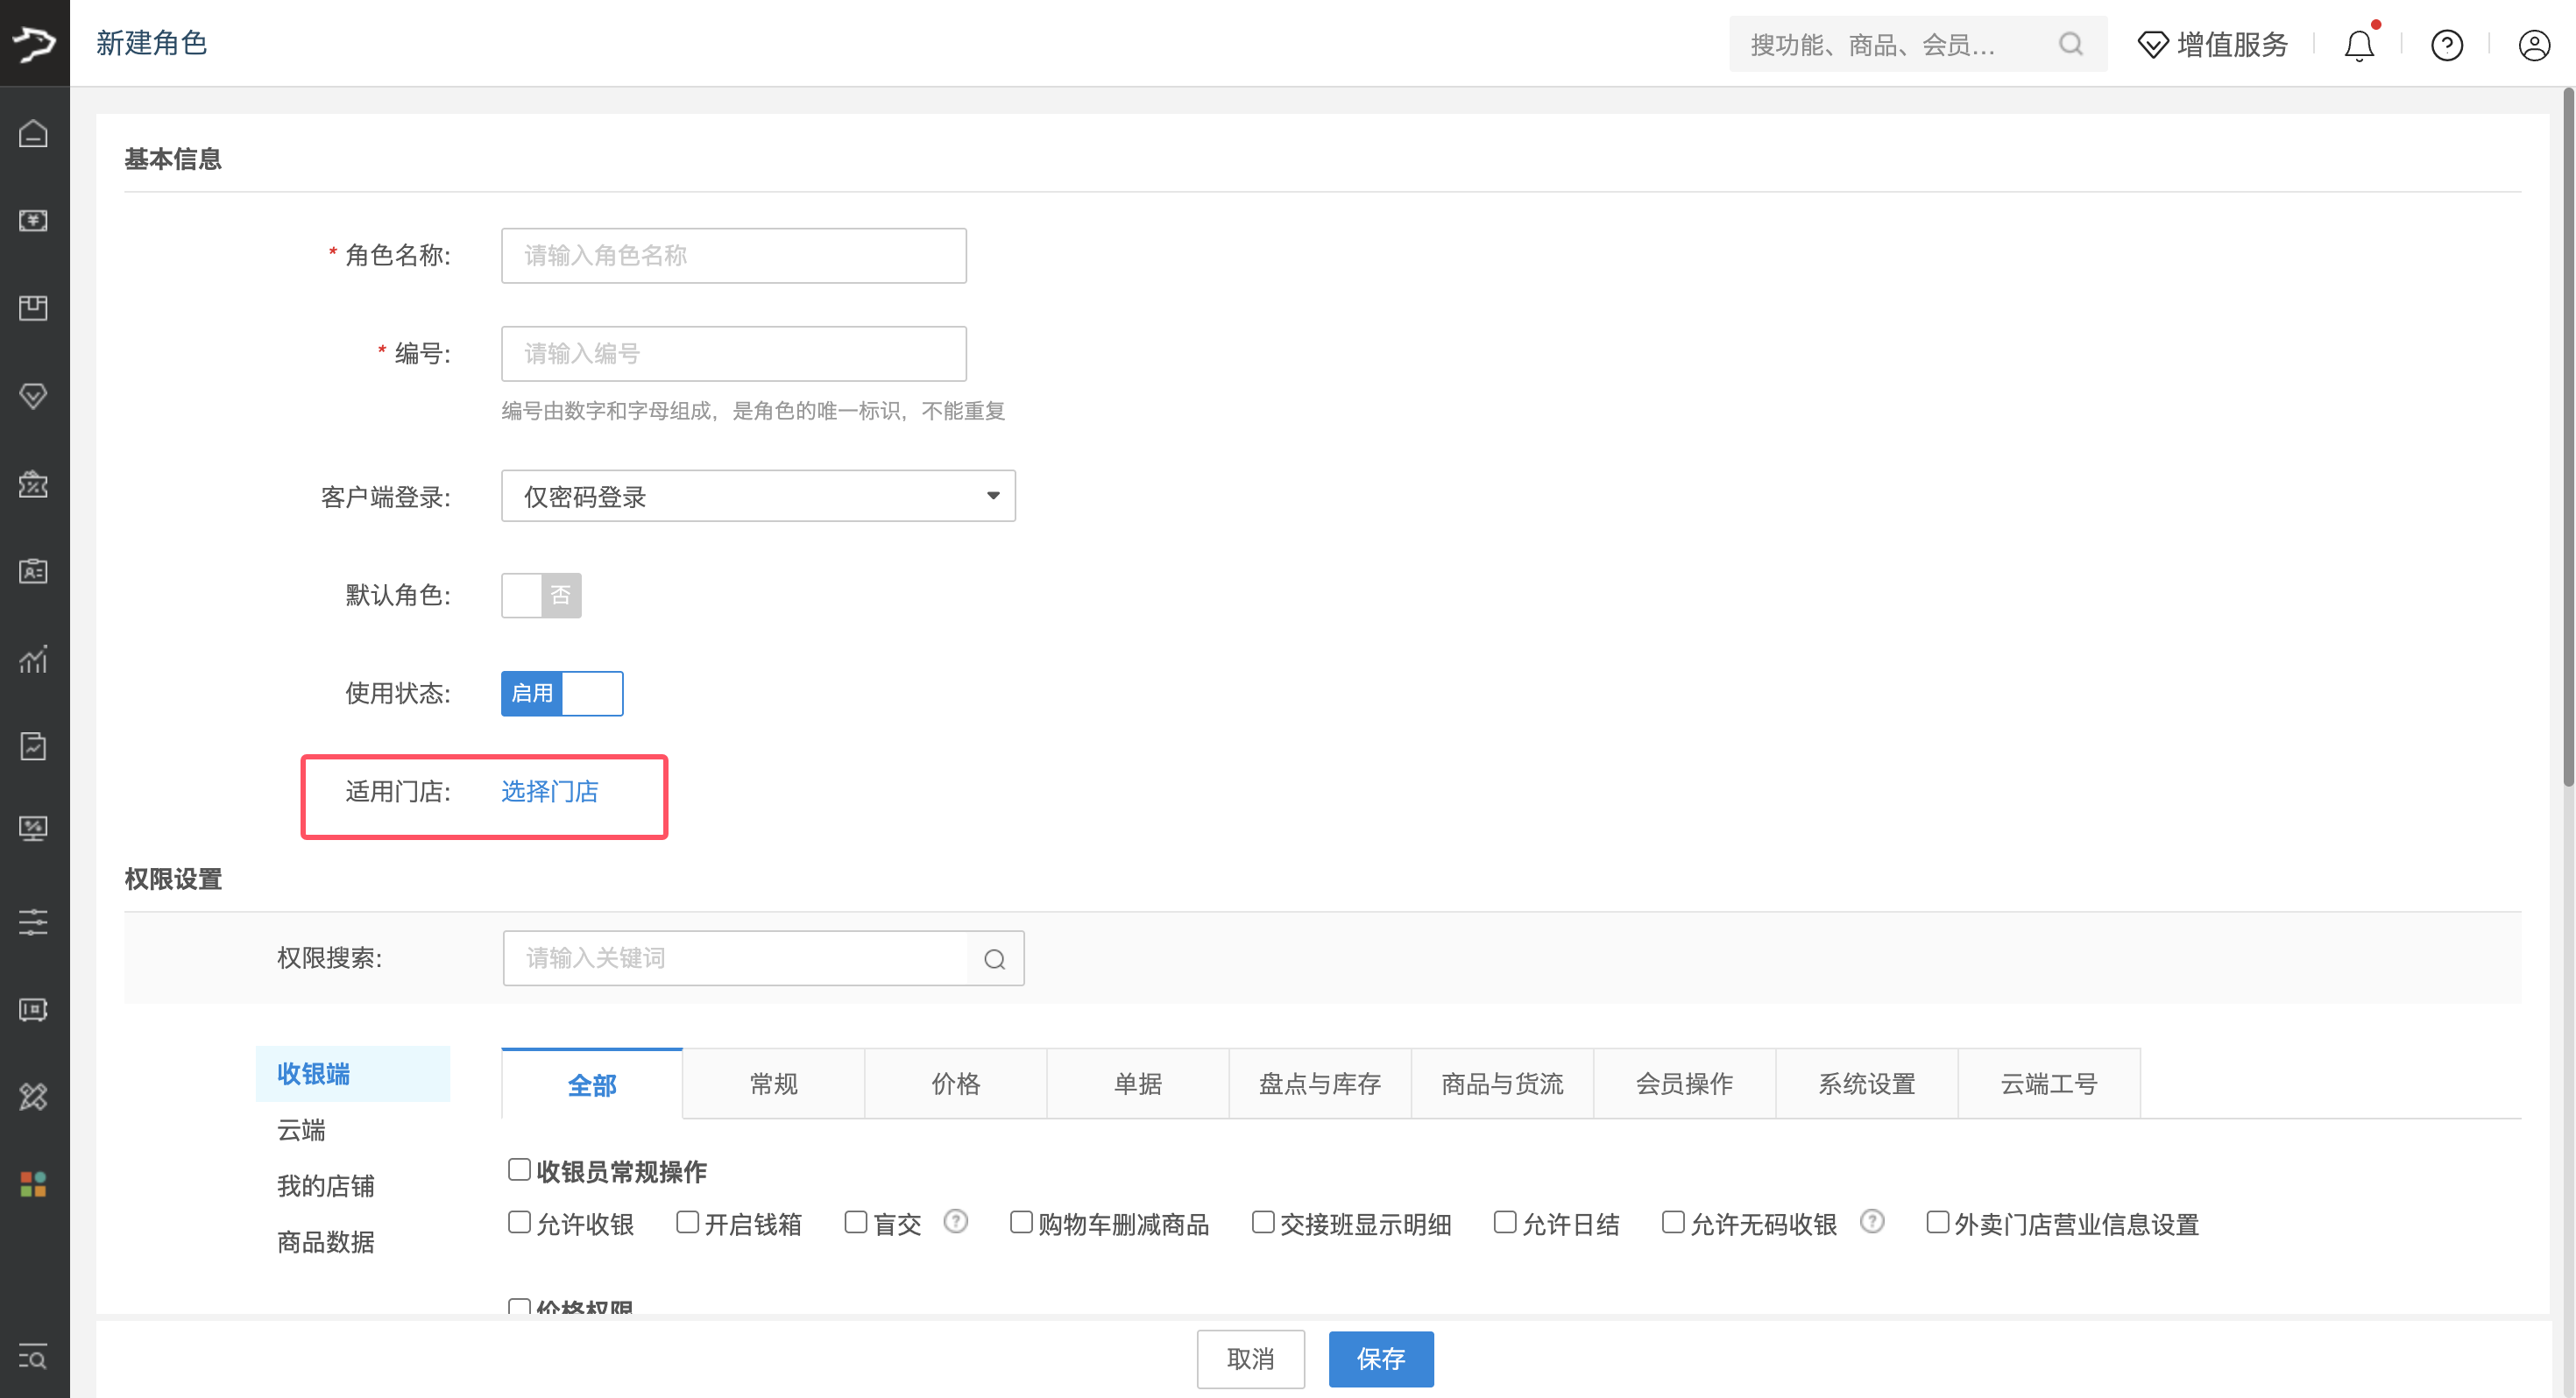Open the notification bell icon
Screen dimensions: 2576x1398
click(2358, 45)
